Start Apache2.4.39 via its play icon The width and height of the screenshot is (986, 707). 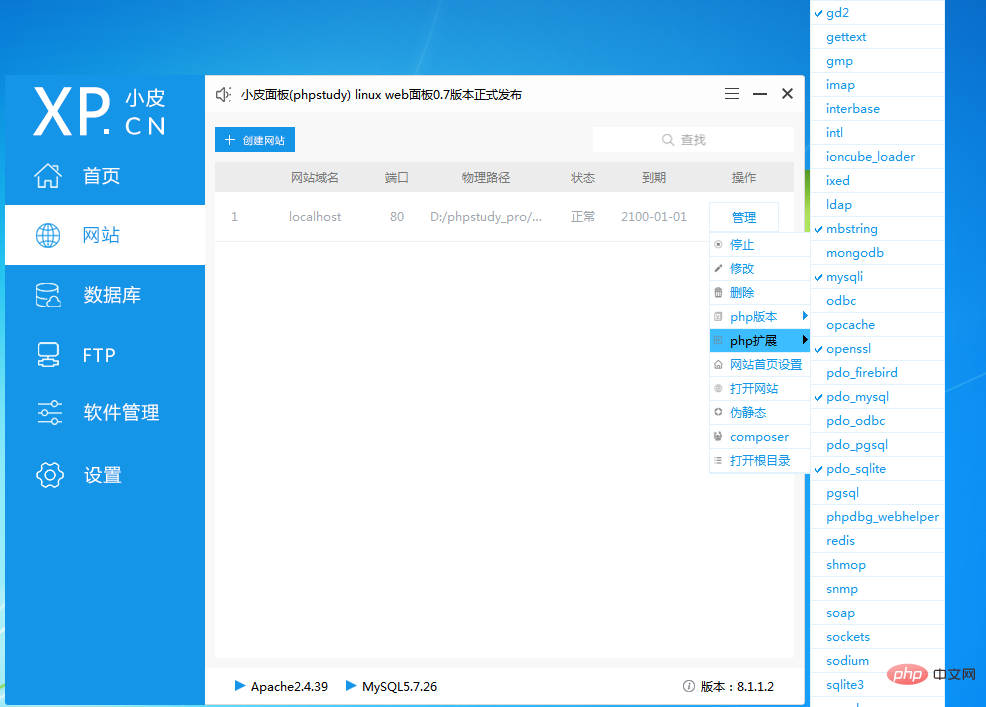tap(238, 686)
